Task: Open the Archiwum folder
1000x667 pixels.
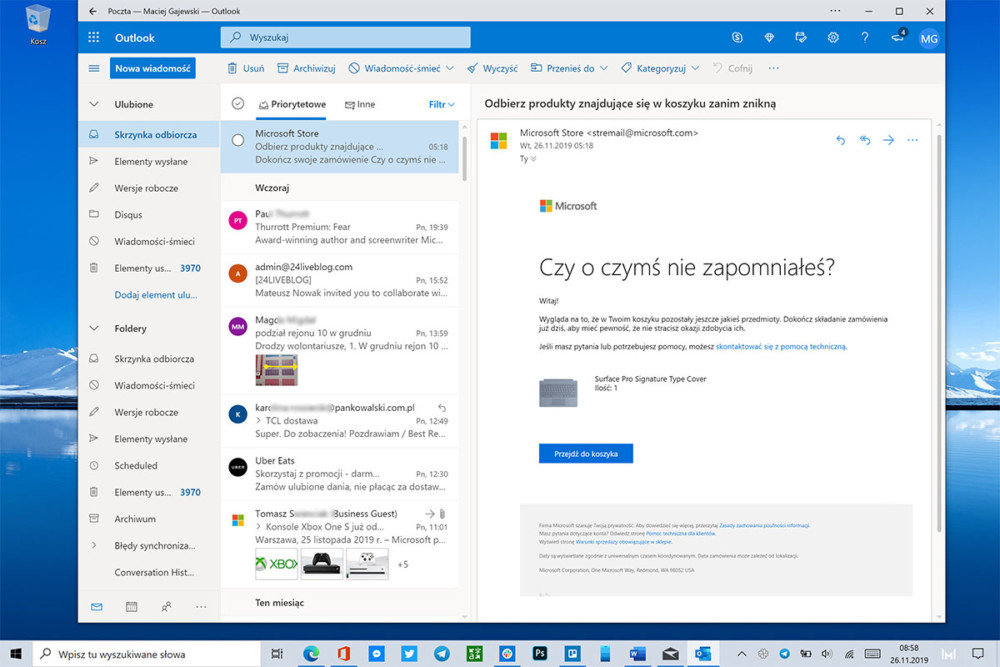Action: [x=149, y=519]
